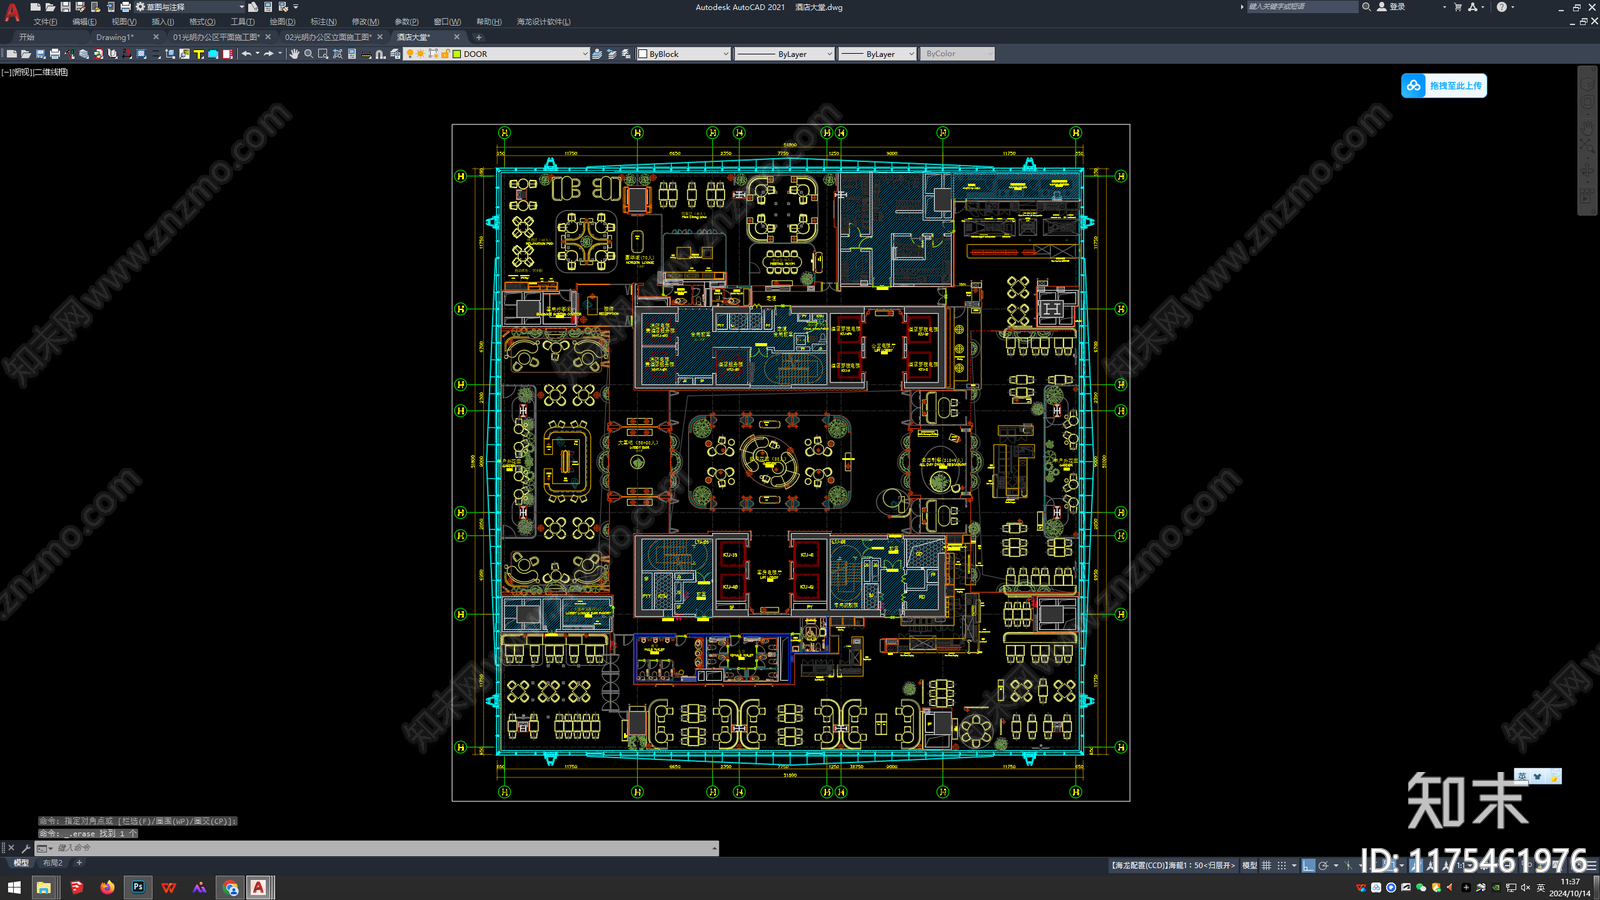The image size is (1600, 900).
Task: Open the 修改(M) menu
Action: [365, 22]
